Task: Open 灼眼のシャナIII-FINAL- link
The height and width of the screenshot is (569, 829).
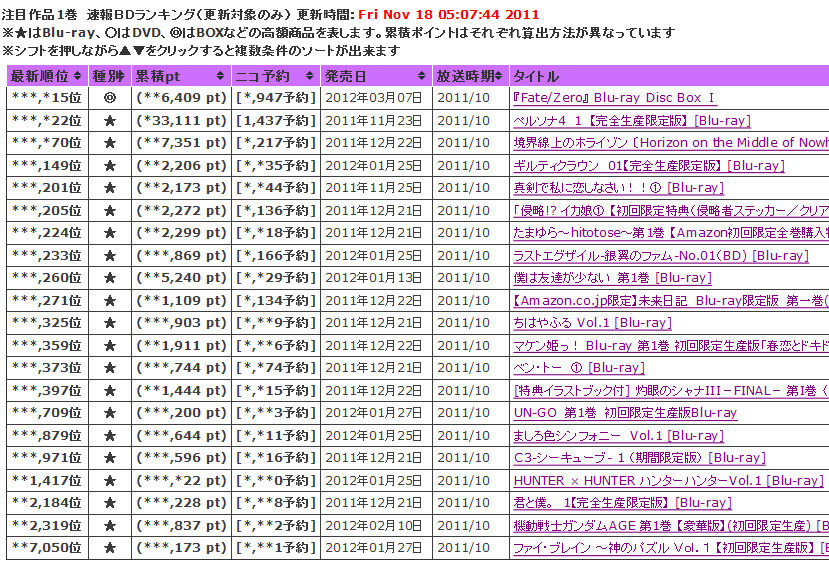Action: pos(671,390)
